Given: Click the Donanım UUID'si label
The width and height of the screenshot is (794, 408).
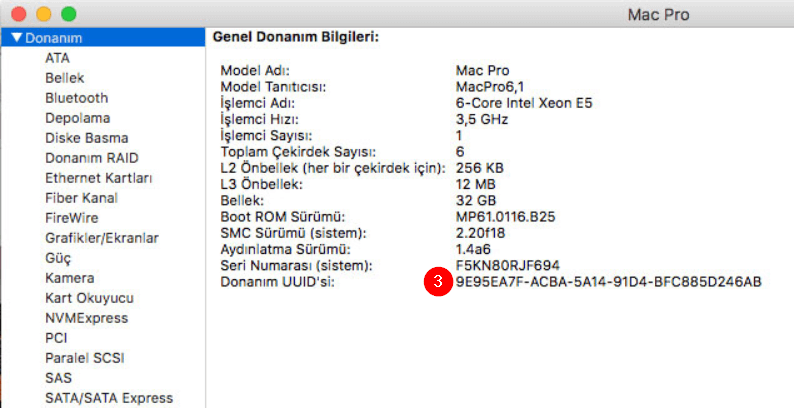Looking at the screenshot, I should pos(277,282).
